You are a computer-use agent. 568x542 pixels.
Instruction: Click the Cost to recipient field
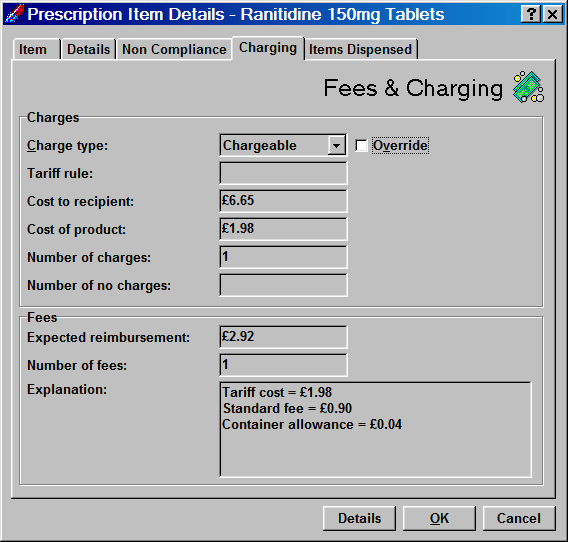[283, 201]
